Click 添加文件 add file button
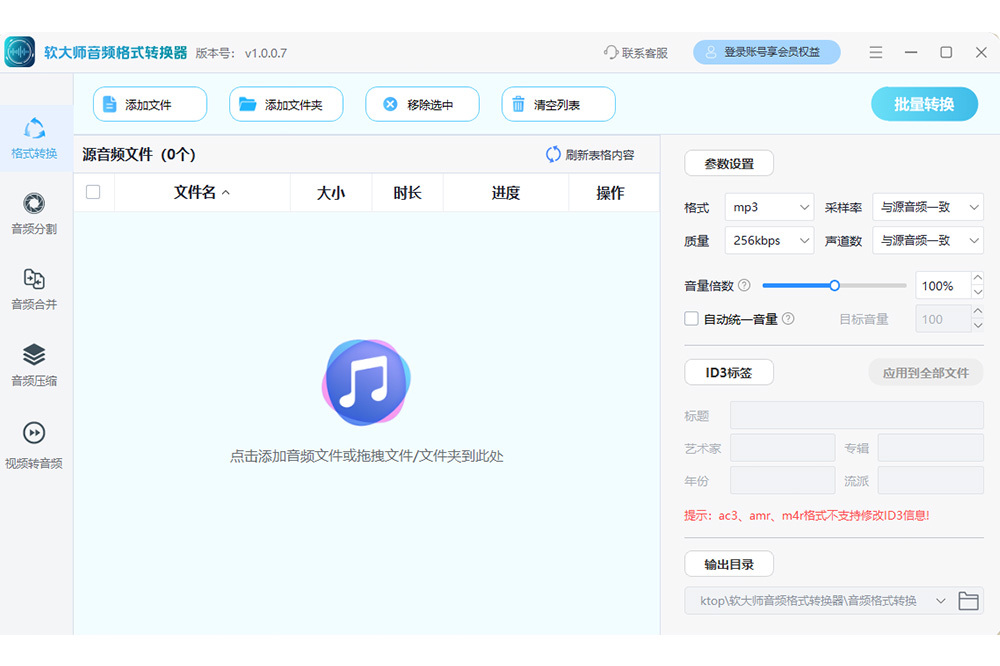The image size is (1000, 666). [x=150, y=104]
